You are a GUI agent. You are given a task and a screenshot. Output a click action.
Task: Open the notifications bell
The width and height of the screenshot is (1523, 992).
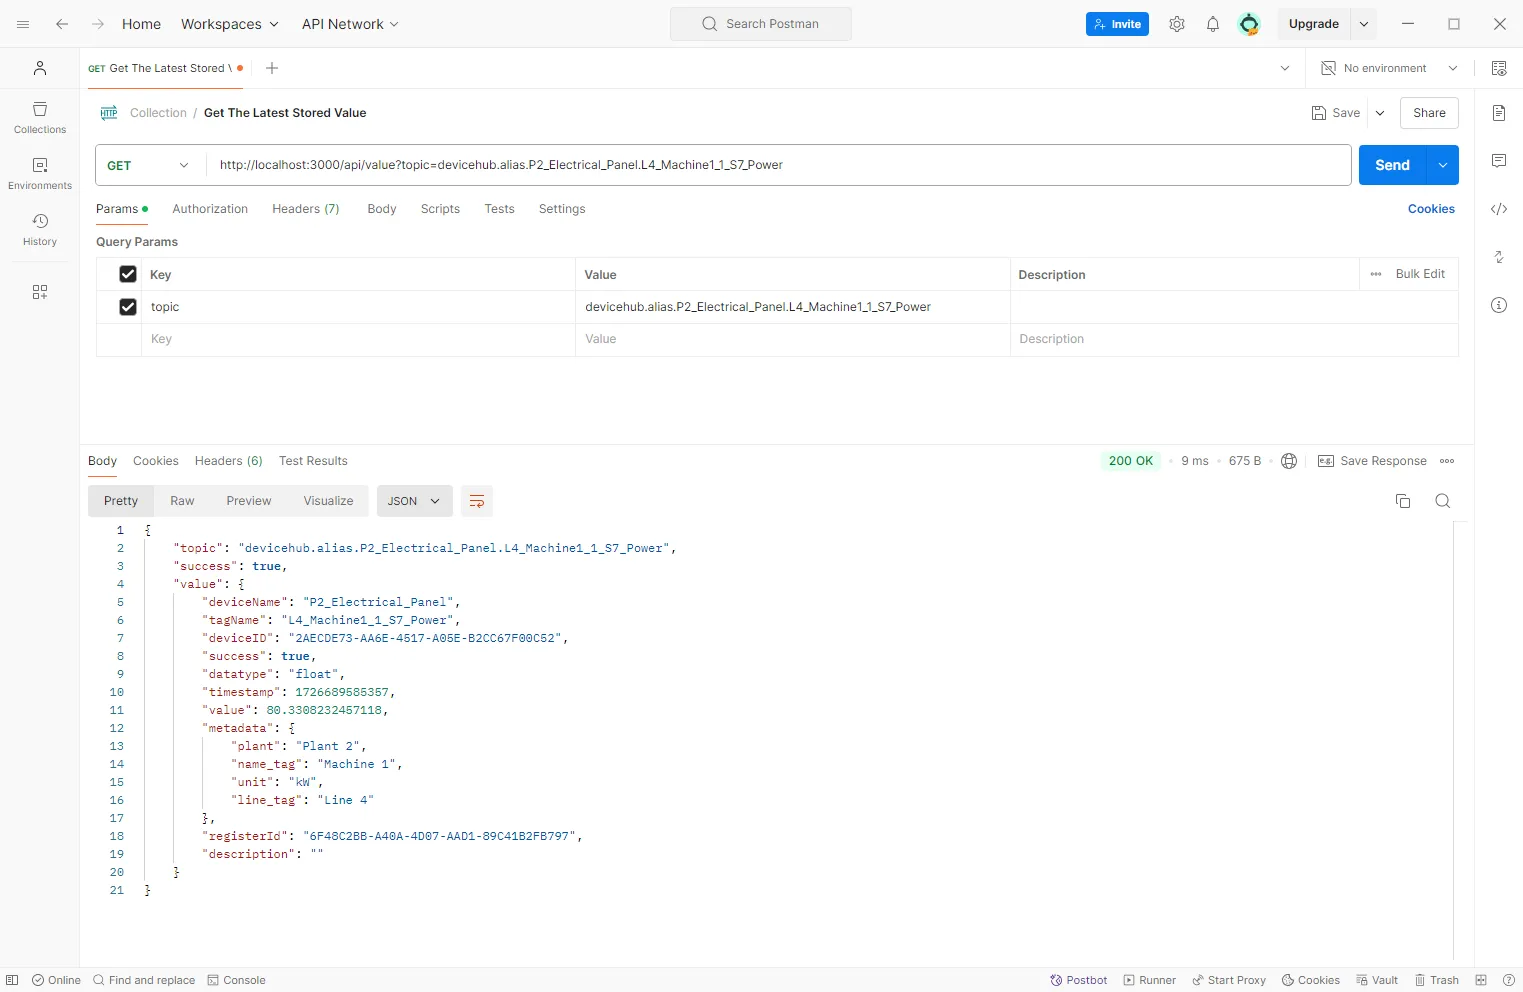point(1213,24)
